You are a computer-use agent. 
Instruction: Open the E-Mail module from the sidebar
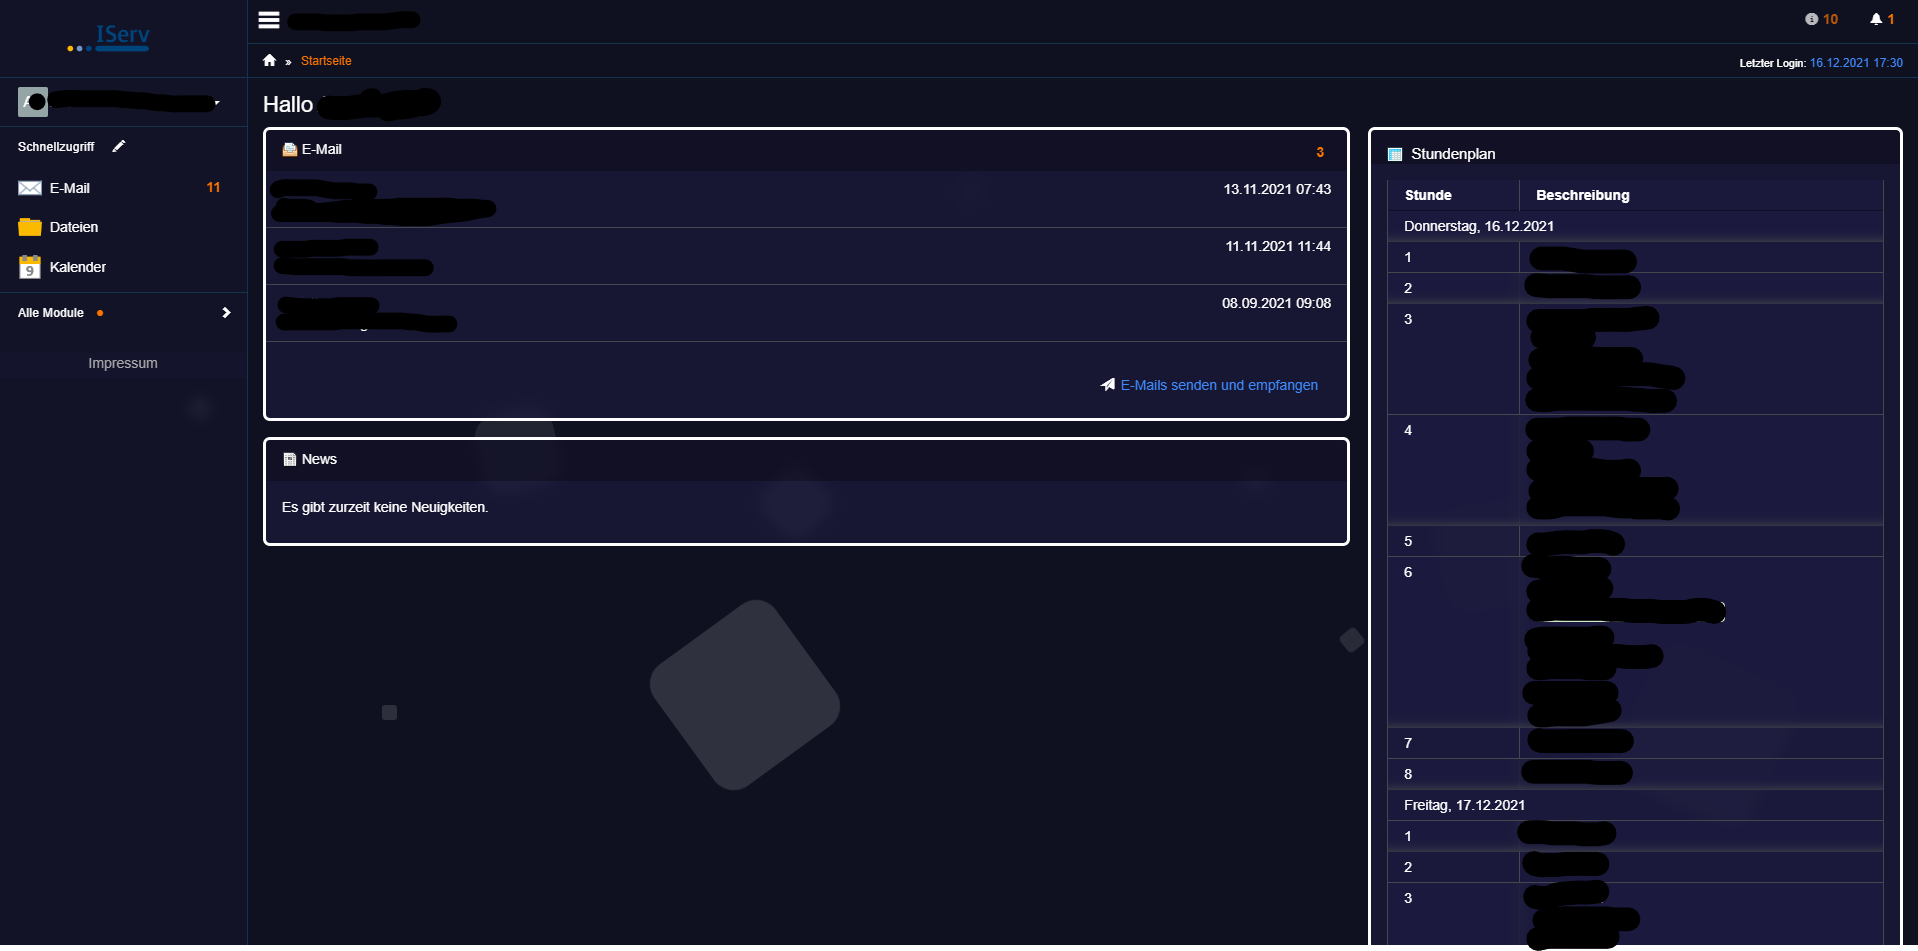tap(69, 187)
